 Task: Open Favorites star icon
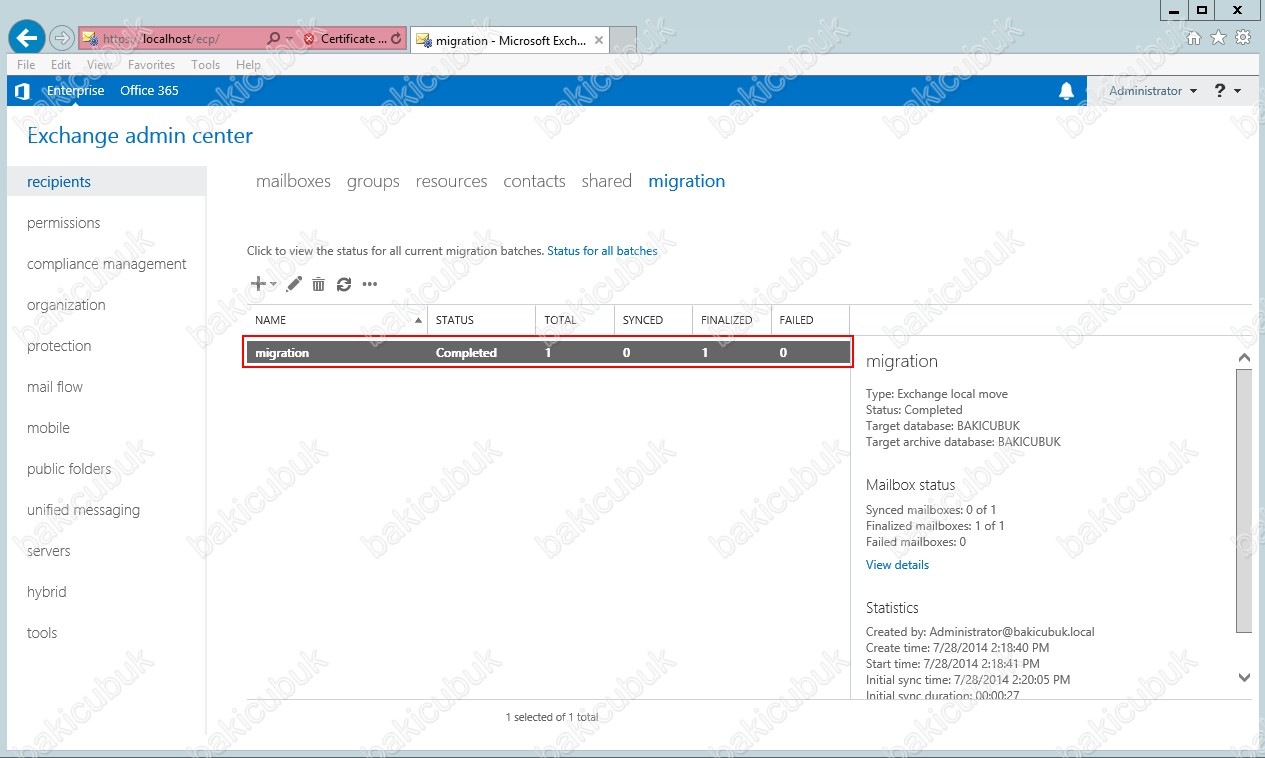pyautogui.click(x=1218, y=38)
